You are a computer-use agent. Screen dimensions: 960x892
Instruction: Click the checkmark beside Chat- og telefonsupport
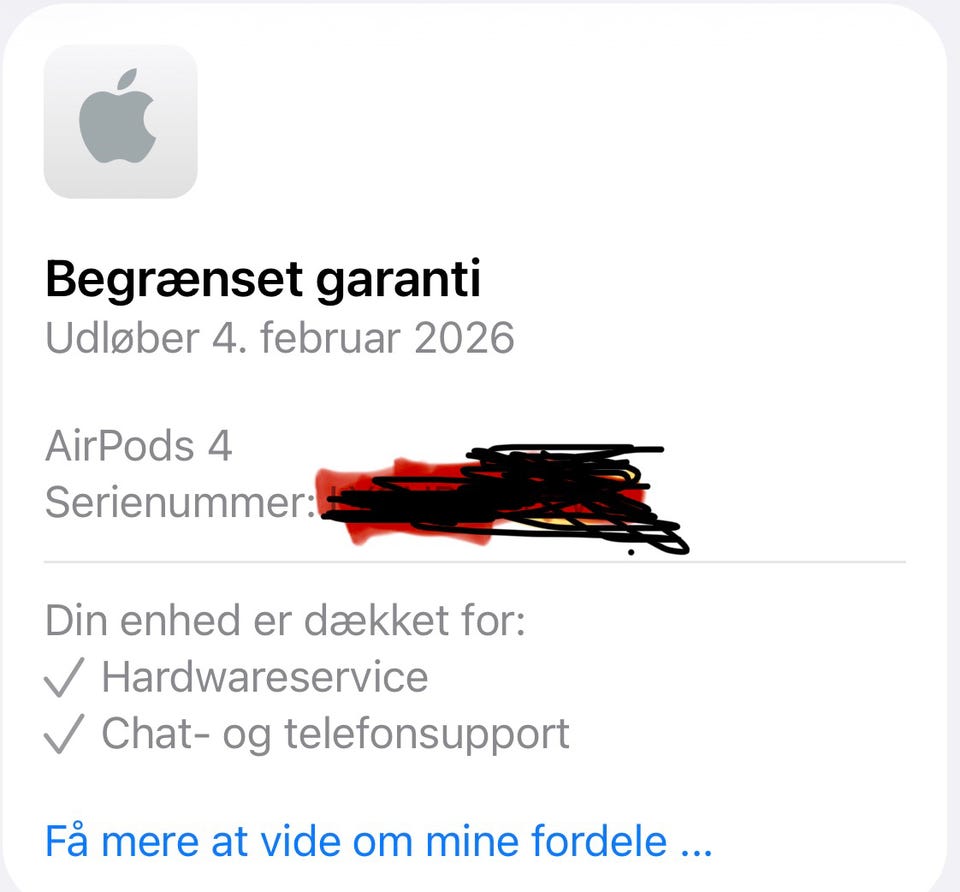[64, 733]
